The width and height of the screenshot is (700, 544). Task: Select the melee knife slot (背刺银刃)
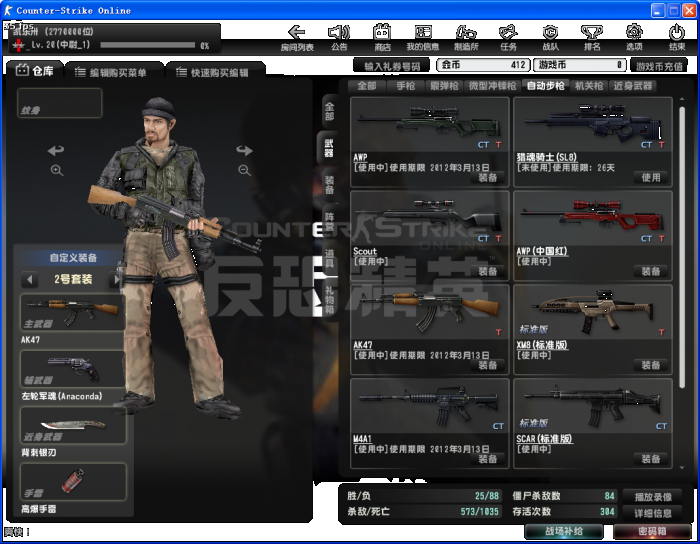[73, 425]
